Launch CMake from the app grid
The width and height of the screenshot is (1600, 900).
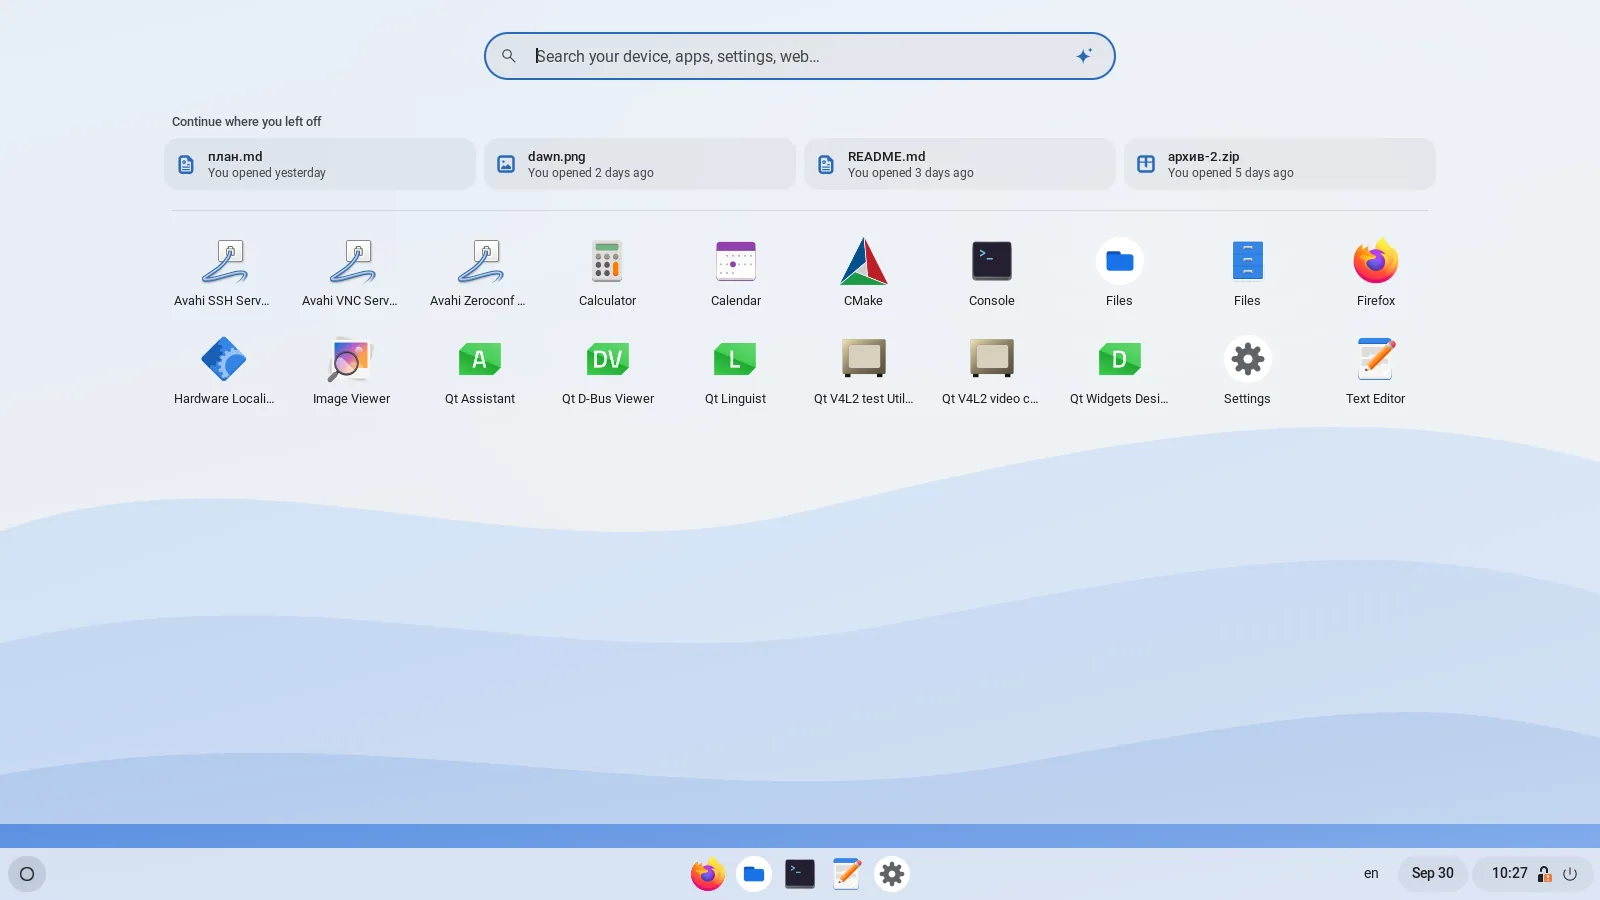click(x=864, y=273)
